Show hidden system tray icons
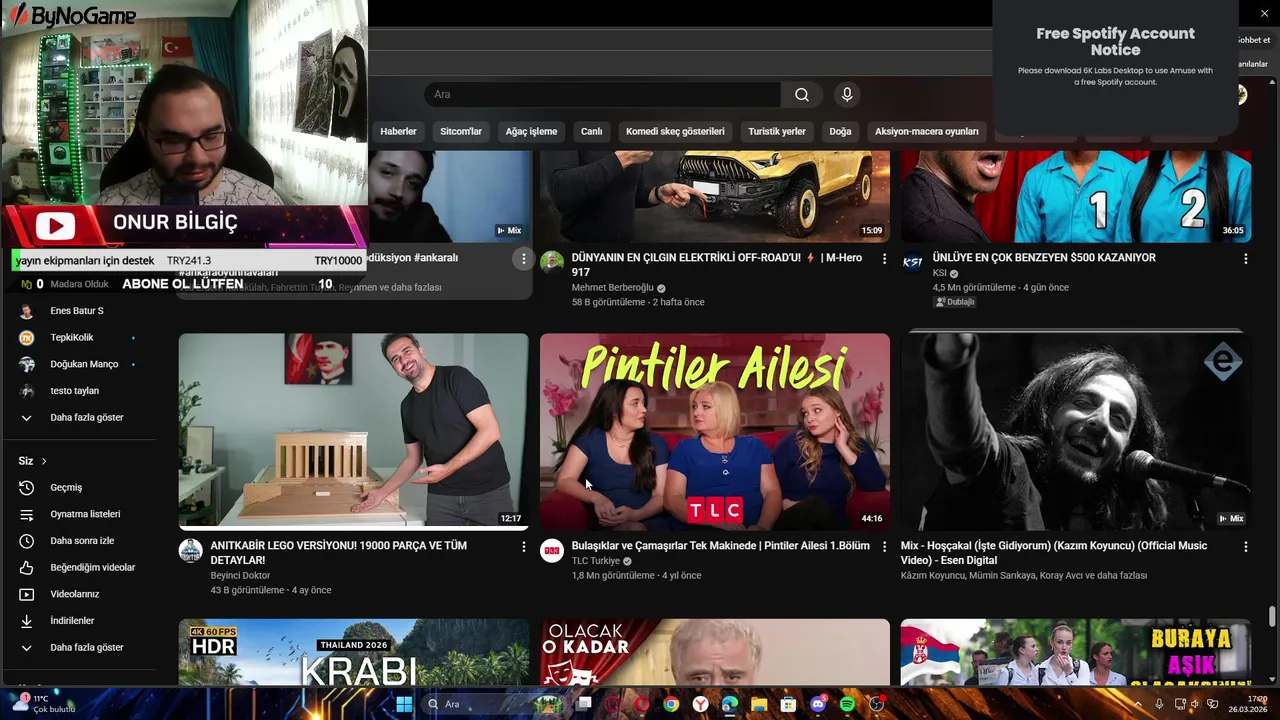1280x720 pixels. click(1138, 704)
